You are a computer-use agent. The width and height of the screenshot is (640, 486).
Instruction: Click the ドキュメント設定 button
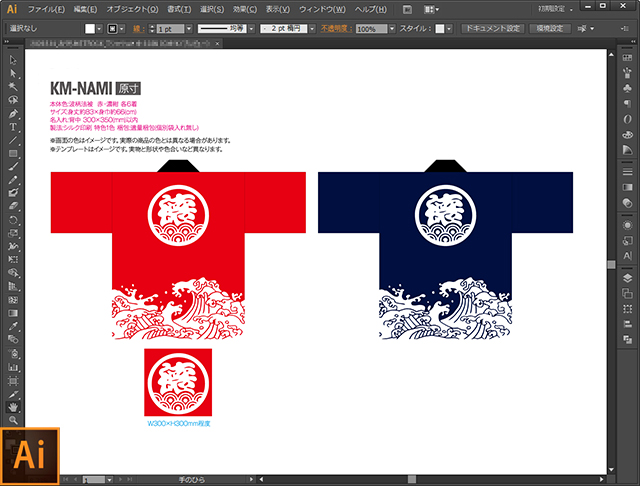coord(492,30)
